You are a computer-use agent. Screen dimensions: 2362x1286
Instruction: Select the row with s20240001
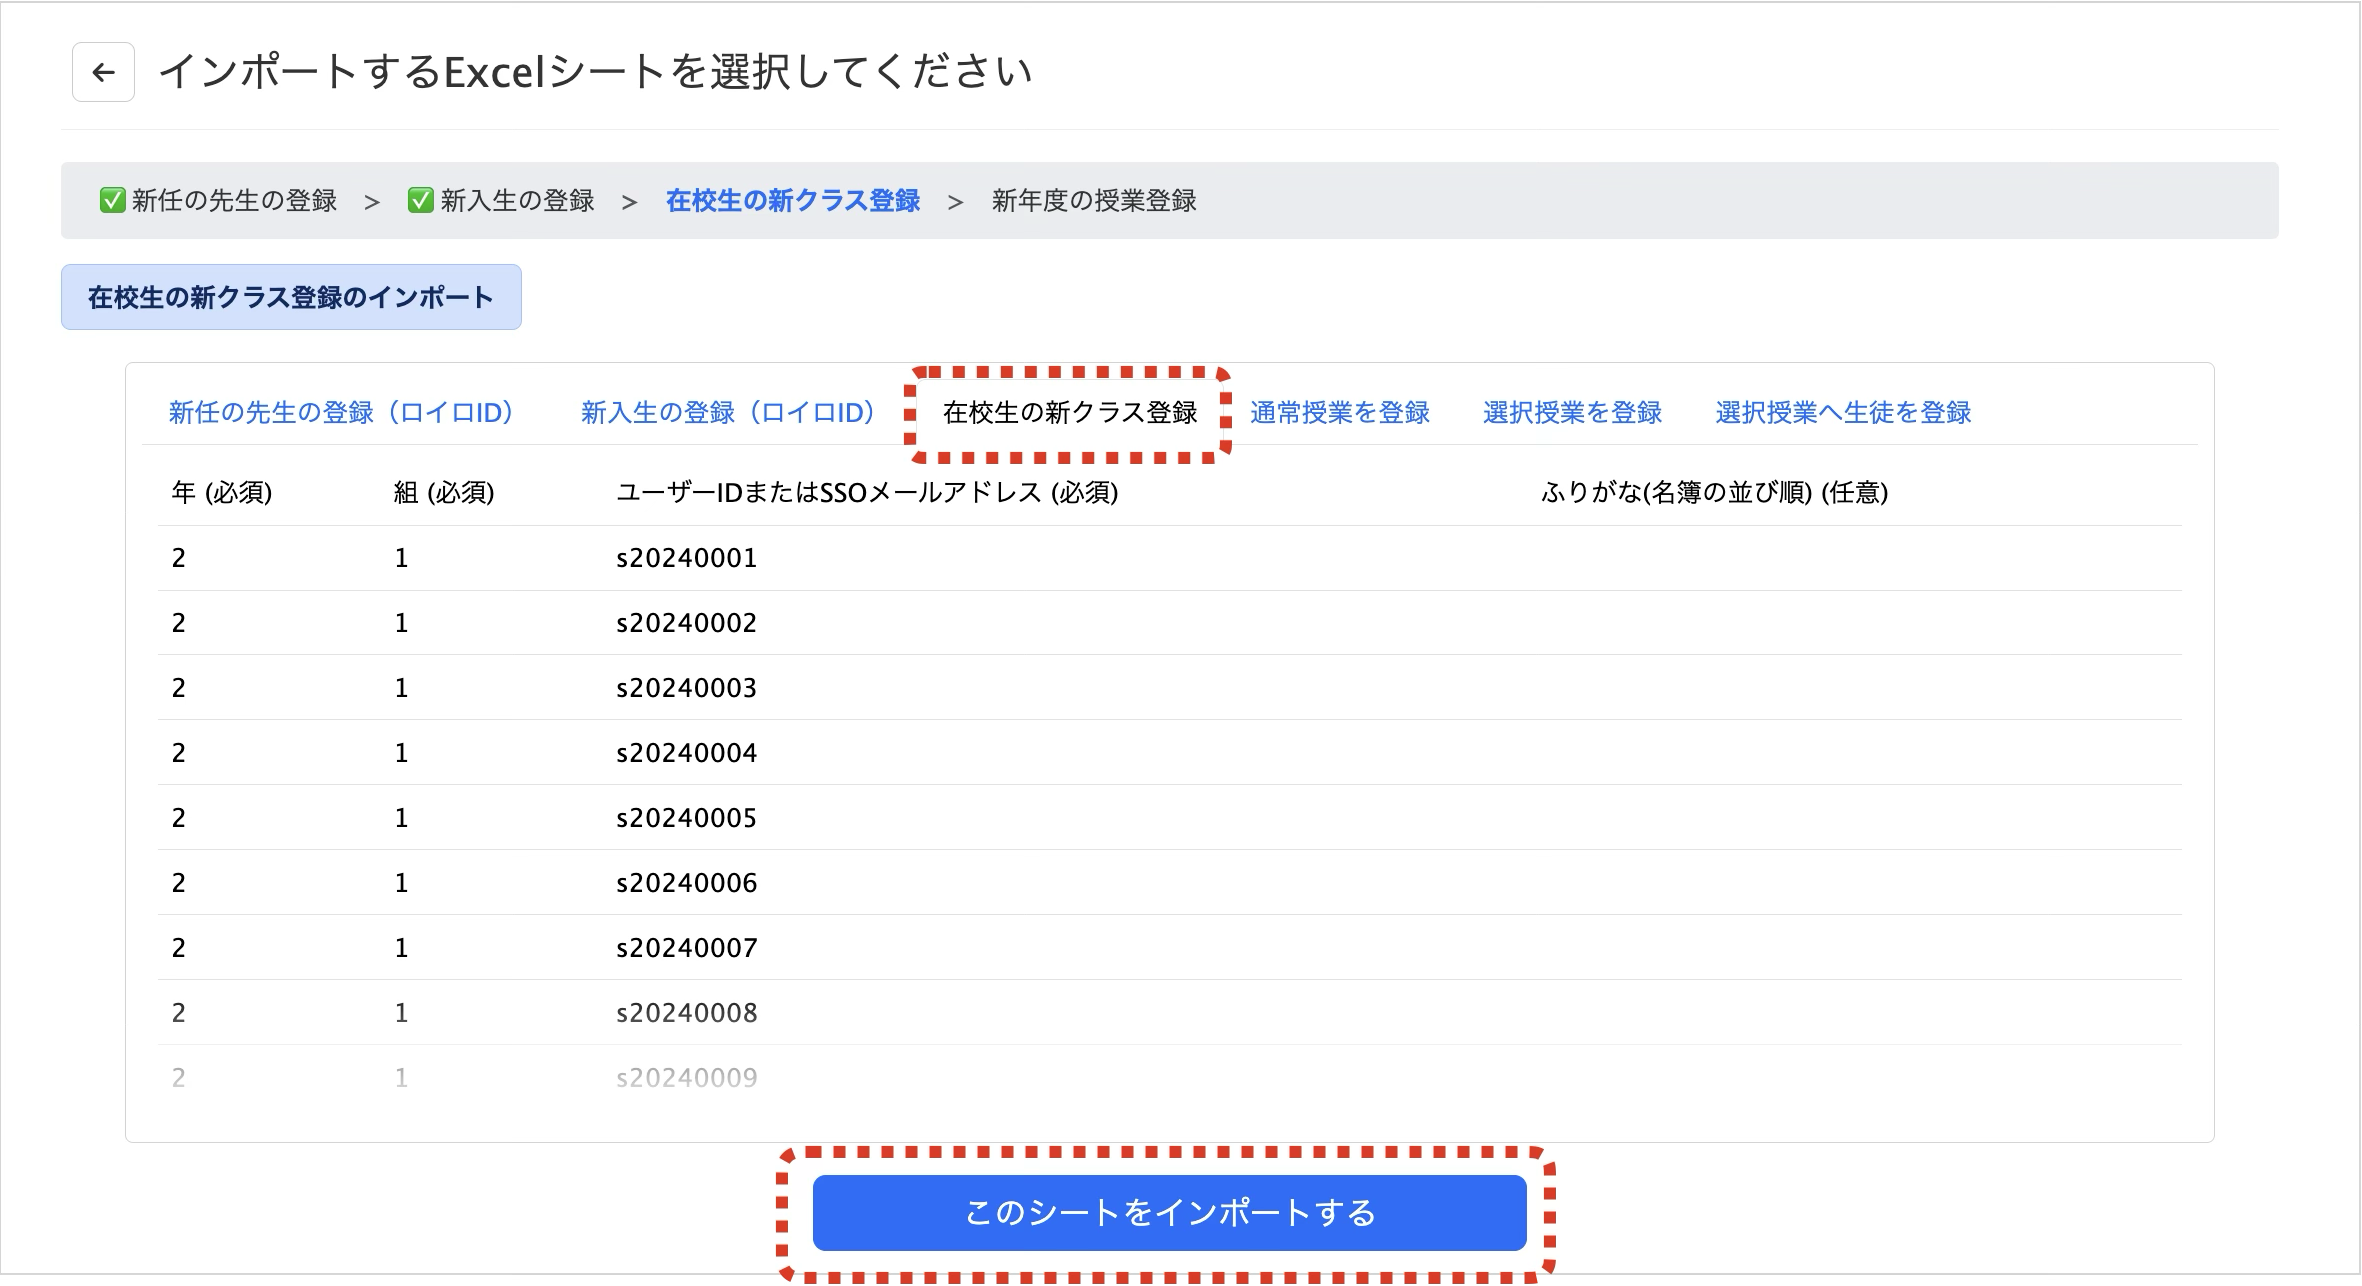point(686,558)
